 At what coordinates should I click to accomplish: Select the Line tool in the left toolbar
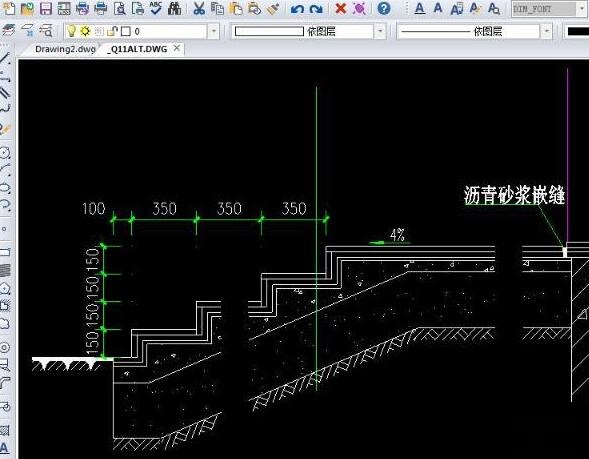(5, 58)
